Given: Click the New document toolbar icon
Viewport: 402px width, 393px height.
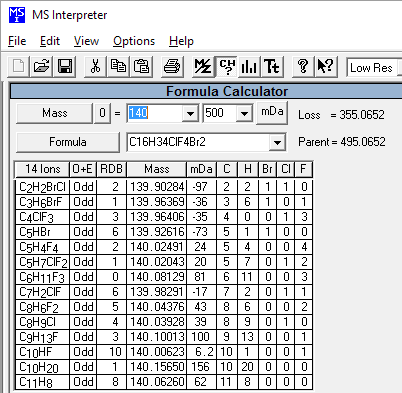Looking at the screenshot, I should [18, 66].
